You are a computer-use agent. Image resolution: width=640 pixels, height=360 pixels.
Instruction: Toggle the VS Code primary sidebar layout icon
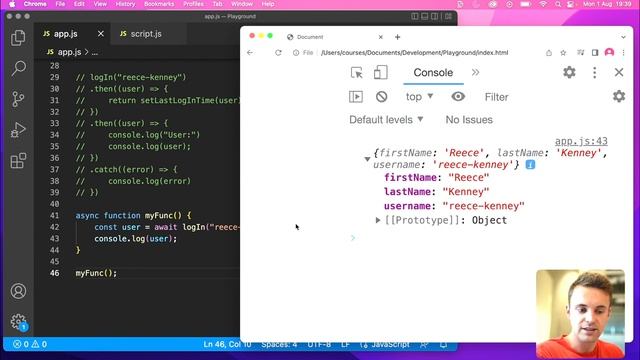tap(415, 16)
